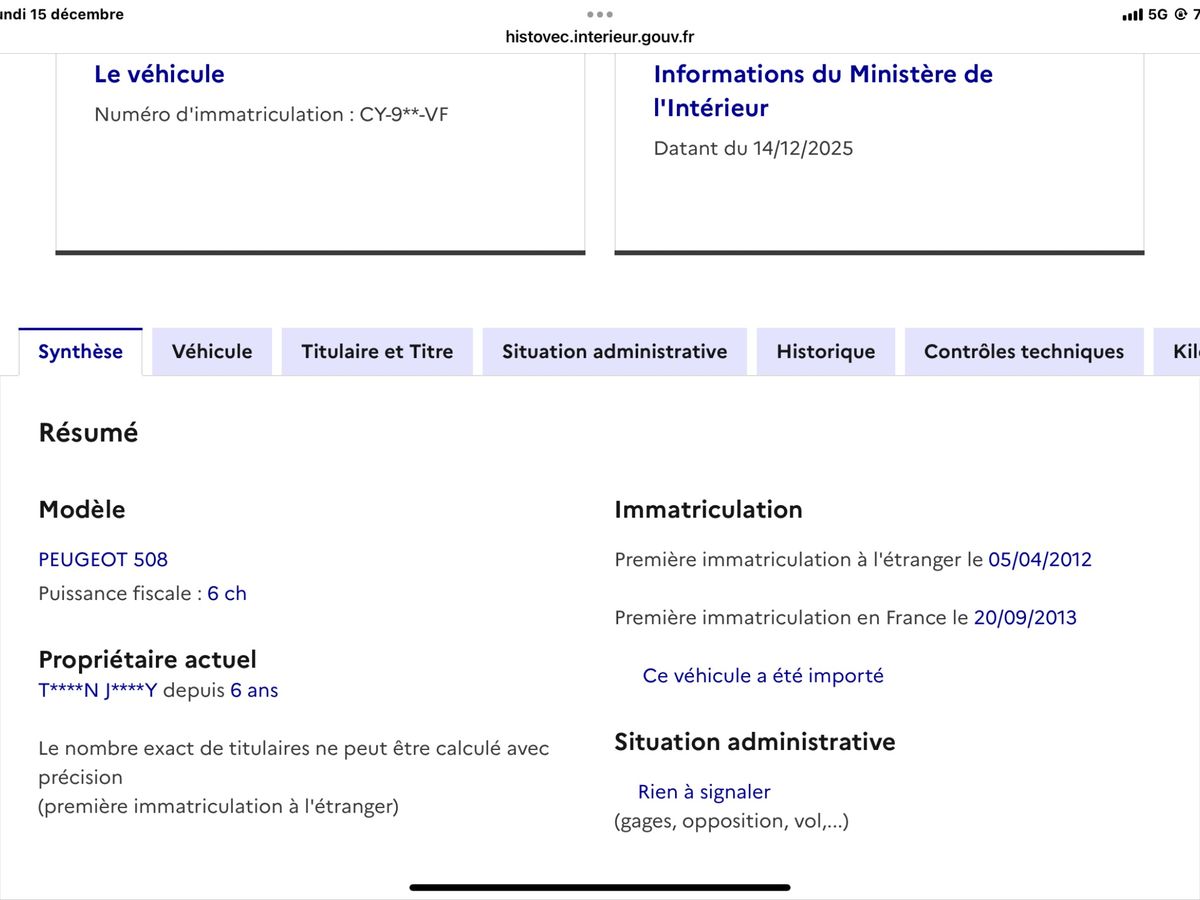Tap the iPad home indicator bar
Screen dimensions: 1200x900
pos(600,887)
